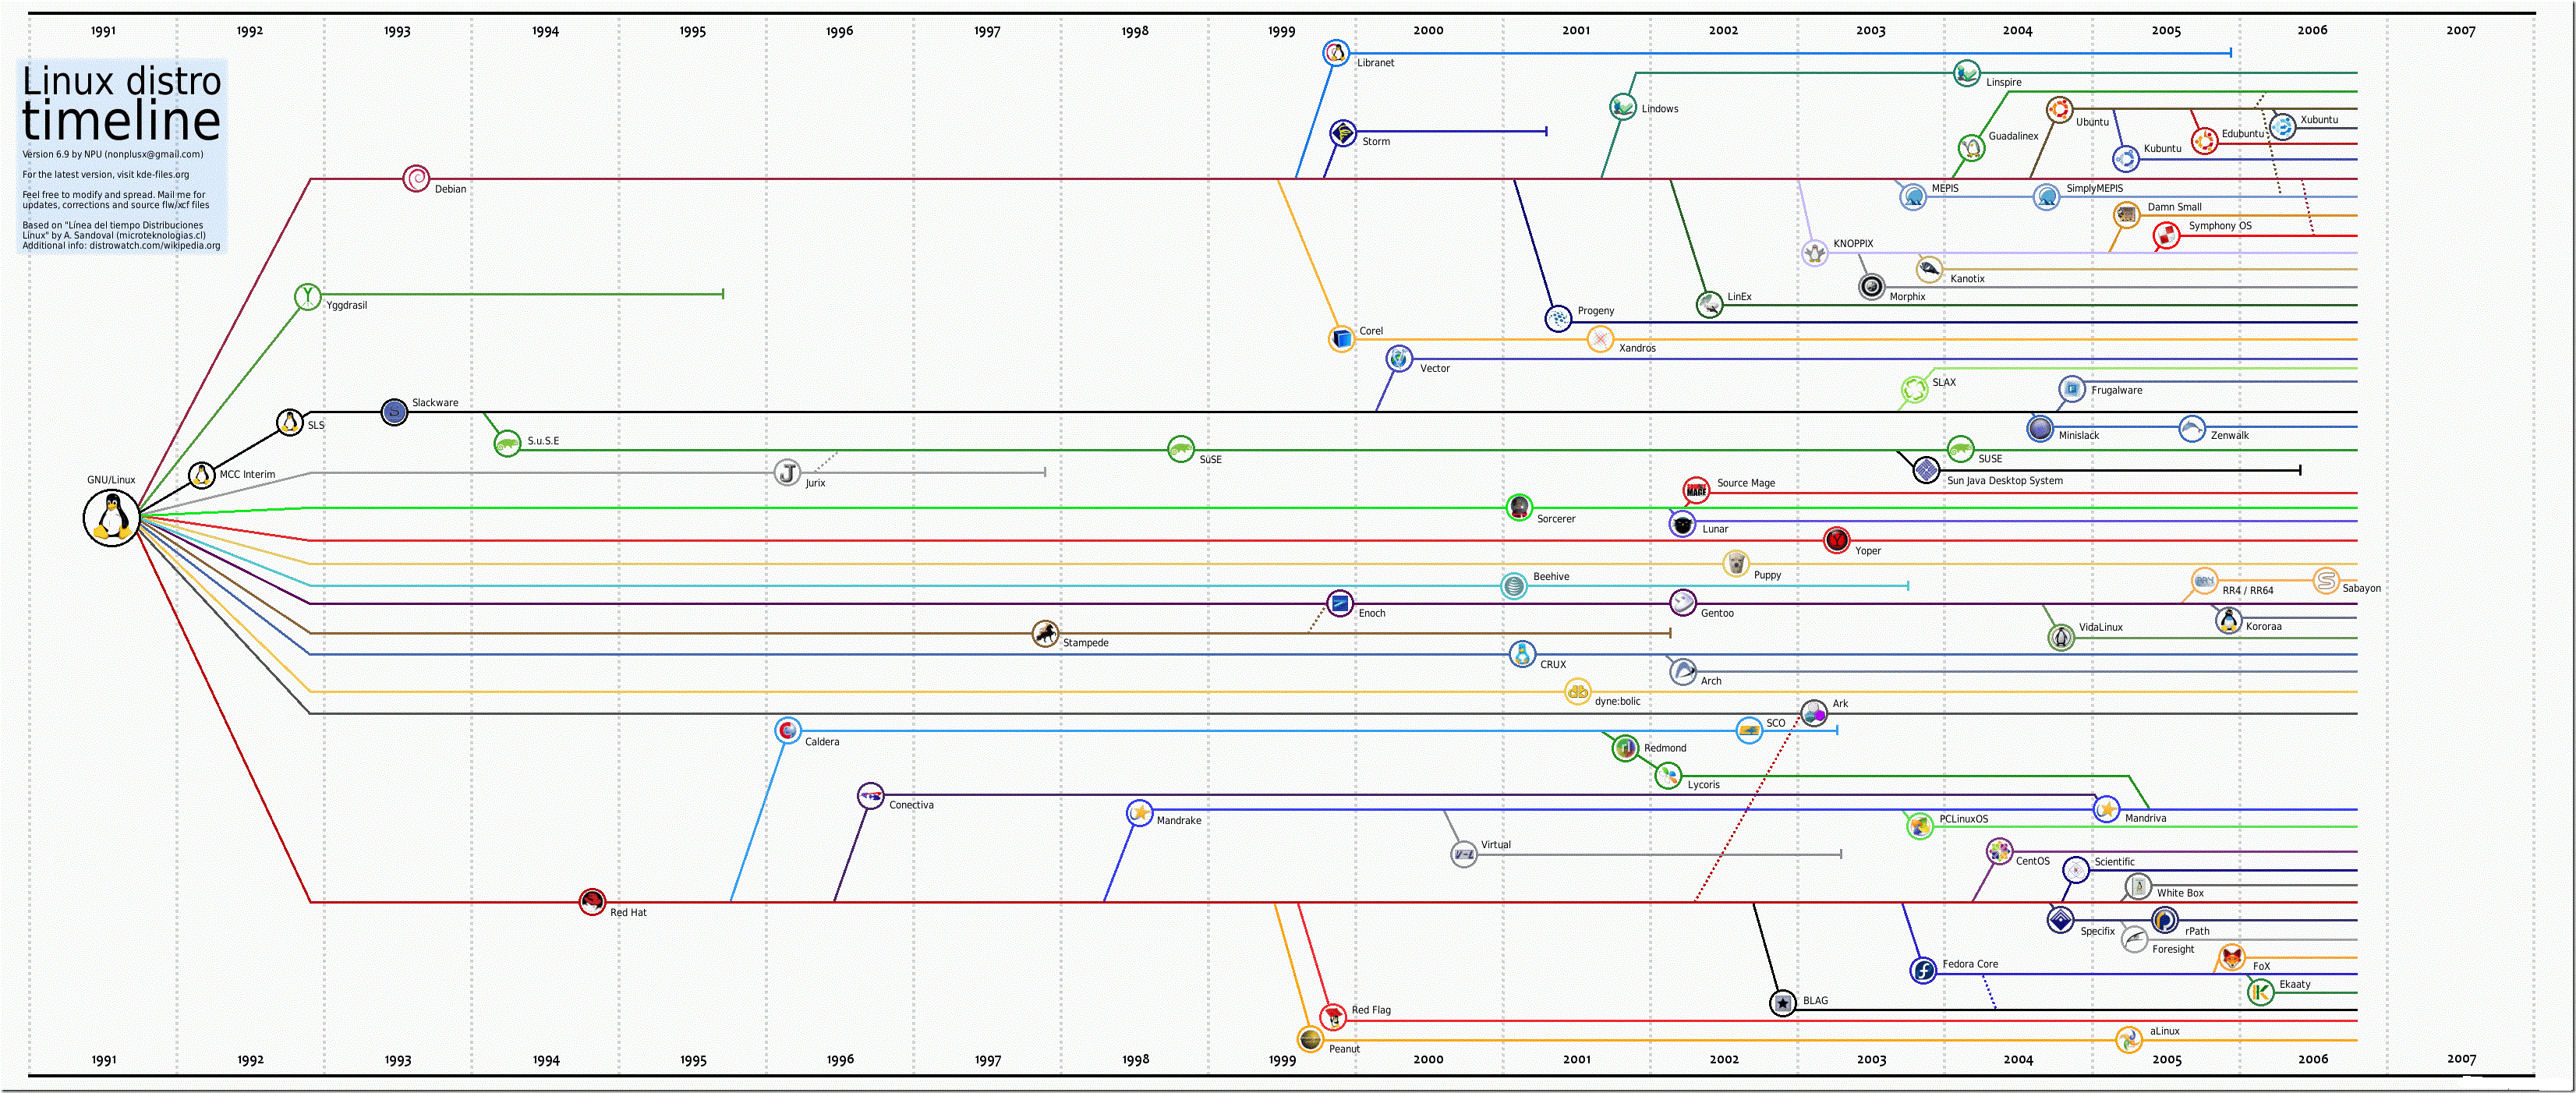The height and width of the screenshot is (1093, 2576).
Task: Click the Jurix J logo icon
Action: [788, 473]
